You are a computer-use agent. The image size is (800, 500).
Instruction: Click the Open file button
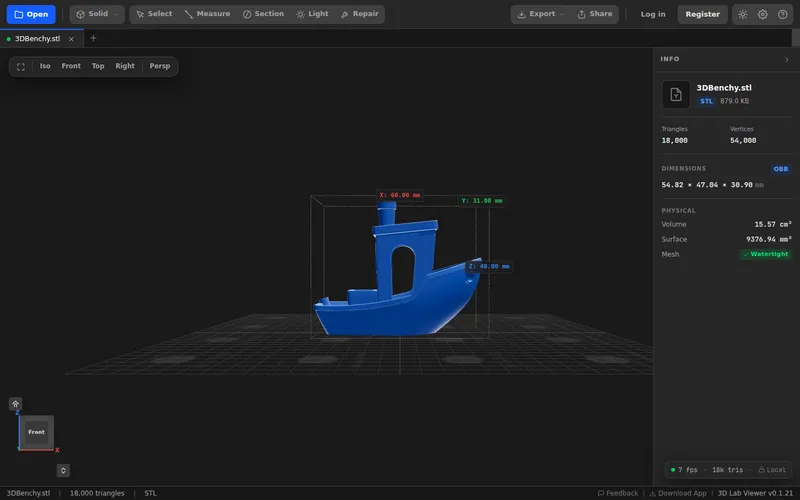[x=31, y=14]
